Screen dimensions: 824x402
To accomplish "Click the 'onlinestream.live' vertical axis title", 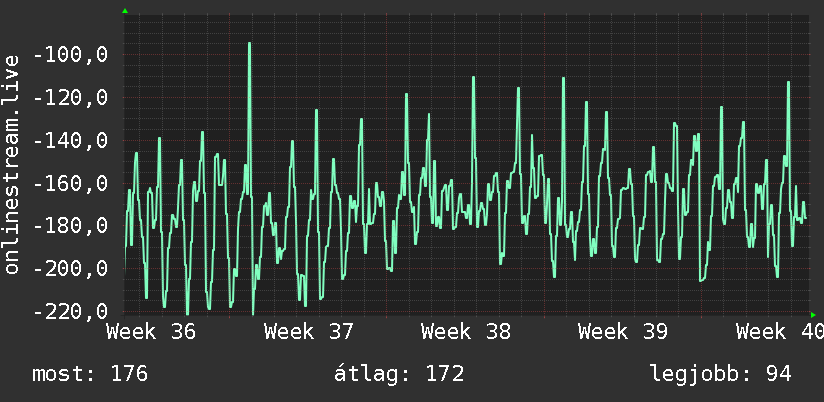I will 12,164.
